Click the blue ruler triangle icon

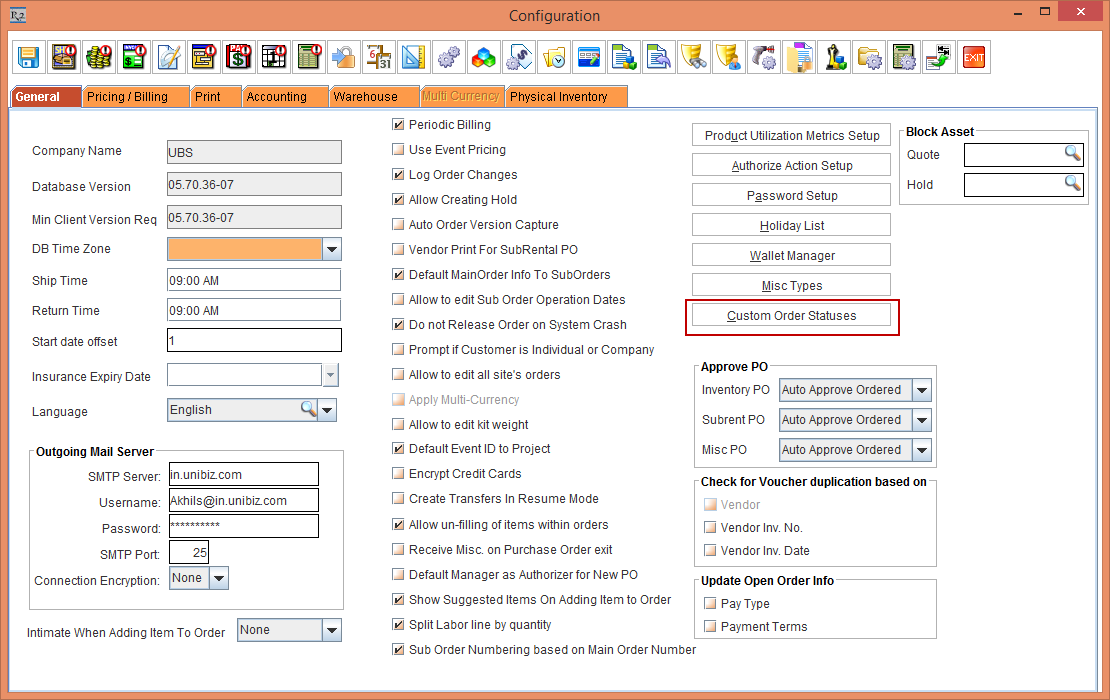coord(413,57)
